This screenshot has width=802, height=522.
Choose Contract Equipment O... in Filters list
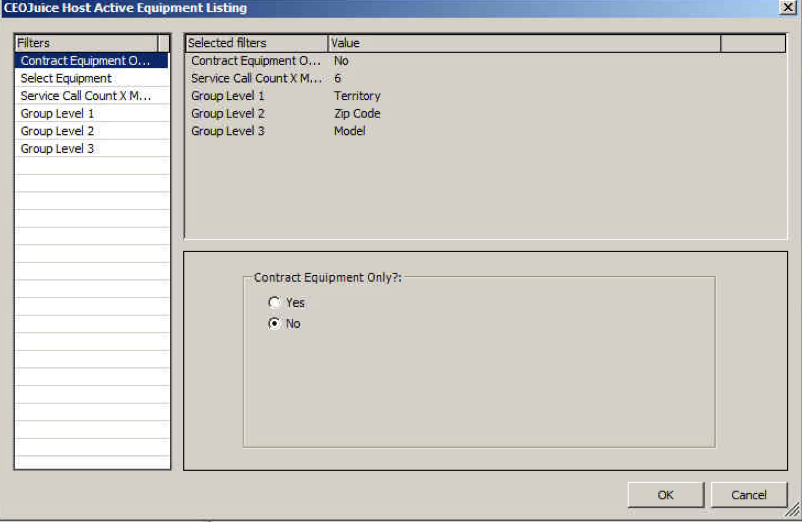click(x=92, y=60)
